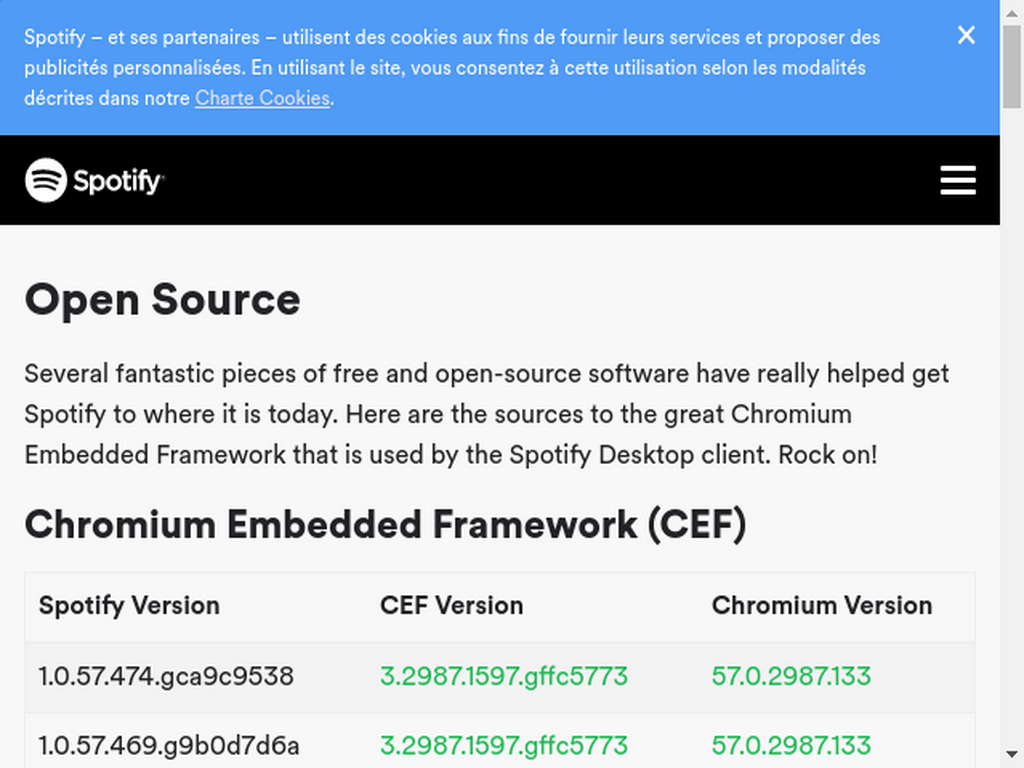This screenshot has height=768, width=1024.
Task: Click the Spotify Version column header
Action: click(129, 606)
